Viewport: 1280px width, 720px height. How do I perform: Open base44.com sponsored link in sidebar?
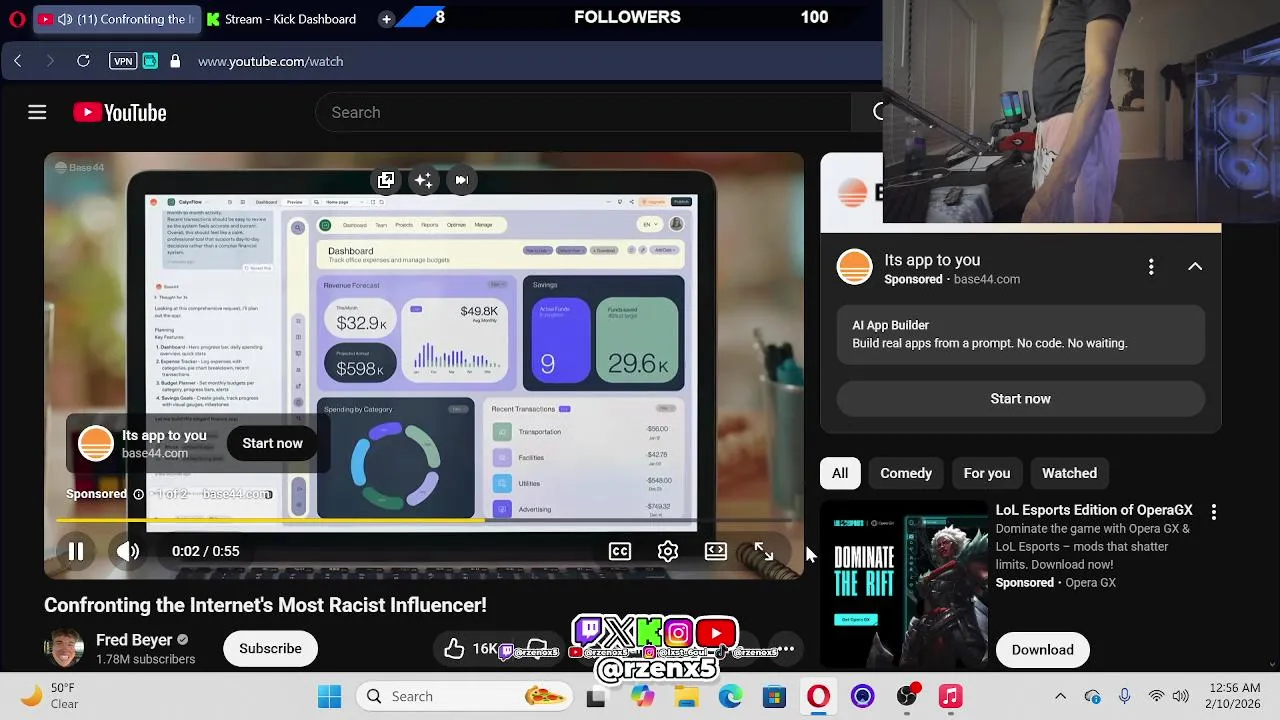click(987, 279)
